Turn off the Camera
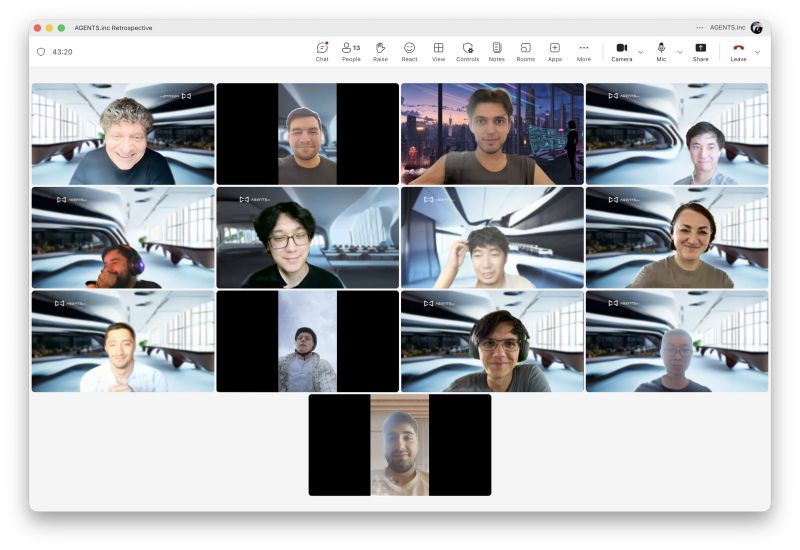The width and height of the screenshot is (800, 550). [621, 52]
